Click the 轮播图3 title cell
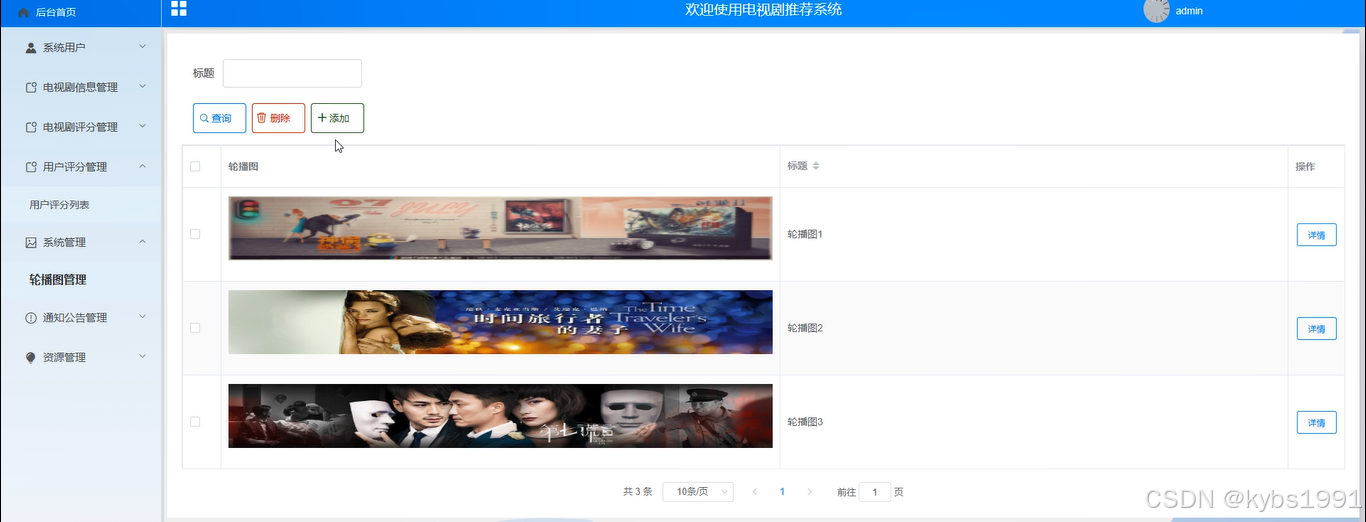 coord(805,422)
